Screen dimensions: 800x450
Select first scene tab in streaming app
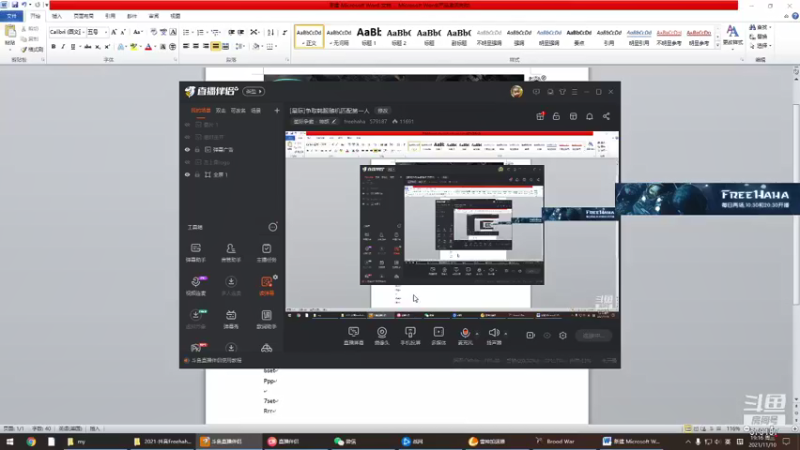pos(201,110)
